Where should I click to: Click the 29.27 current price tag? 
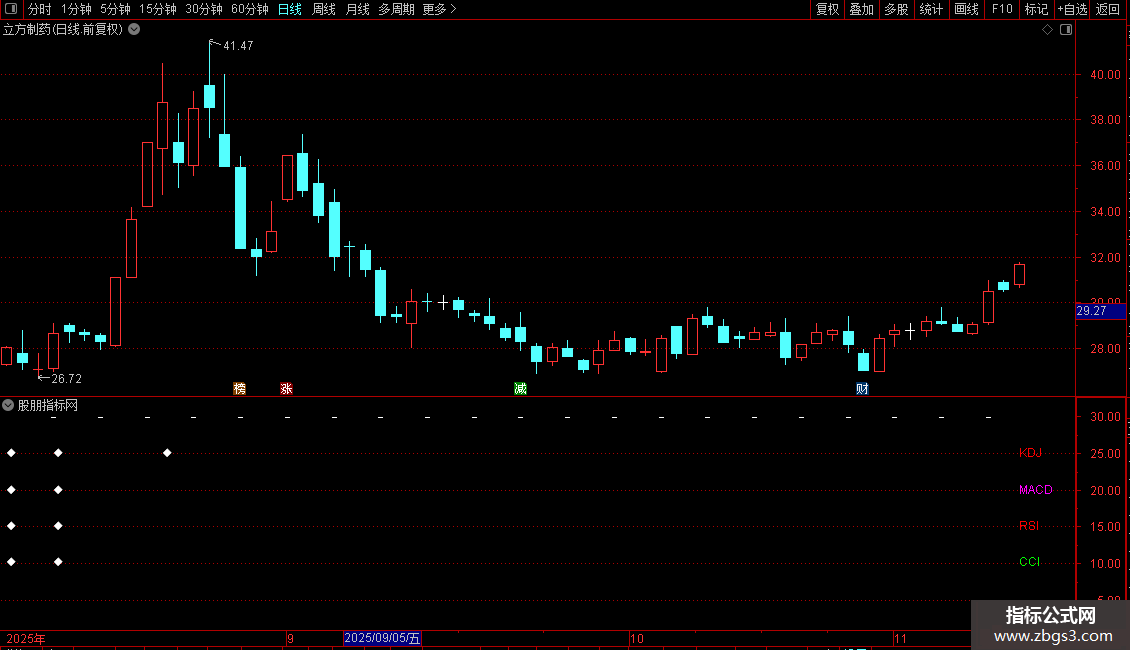point(1100,311)
